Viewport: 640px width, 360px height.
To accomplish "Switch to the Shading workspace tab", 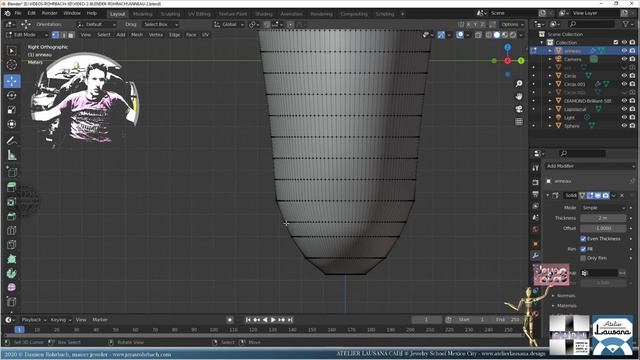I will pyautogui.click(x=264, y=14).
